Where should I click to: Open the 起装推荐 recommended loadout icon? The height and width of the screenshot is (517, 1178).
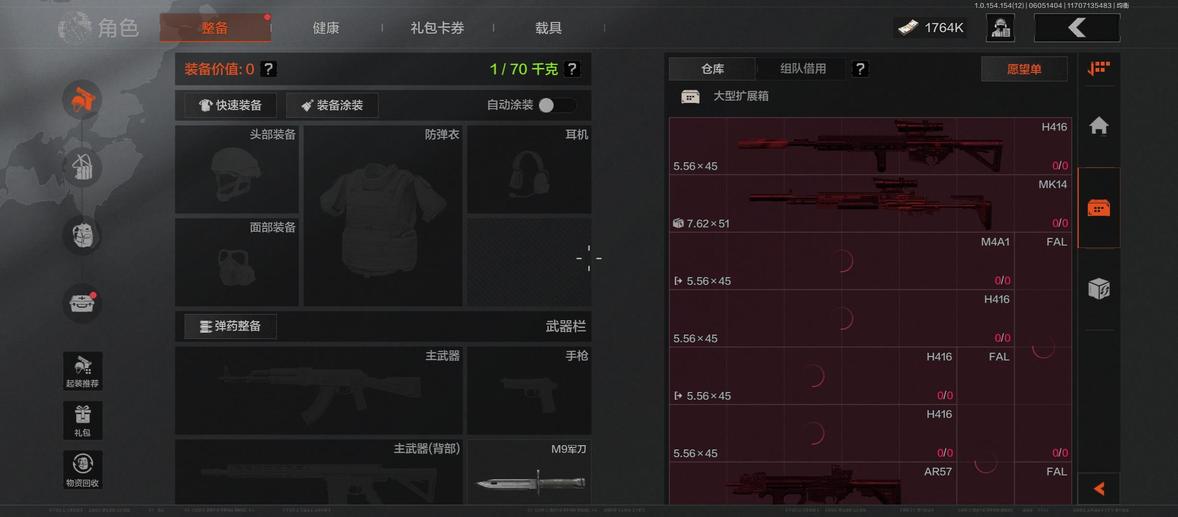click(83, 371)
